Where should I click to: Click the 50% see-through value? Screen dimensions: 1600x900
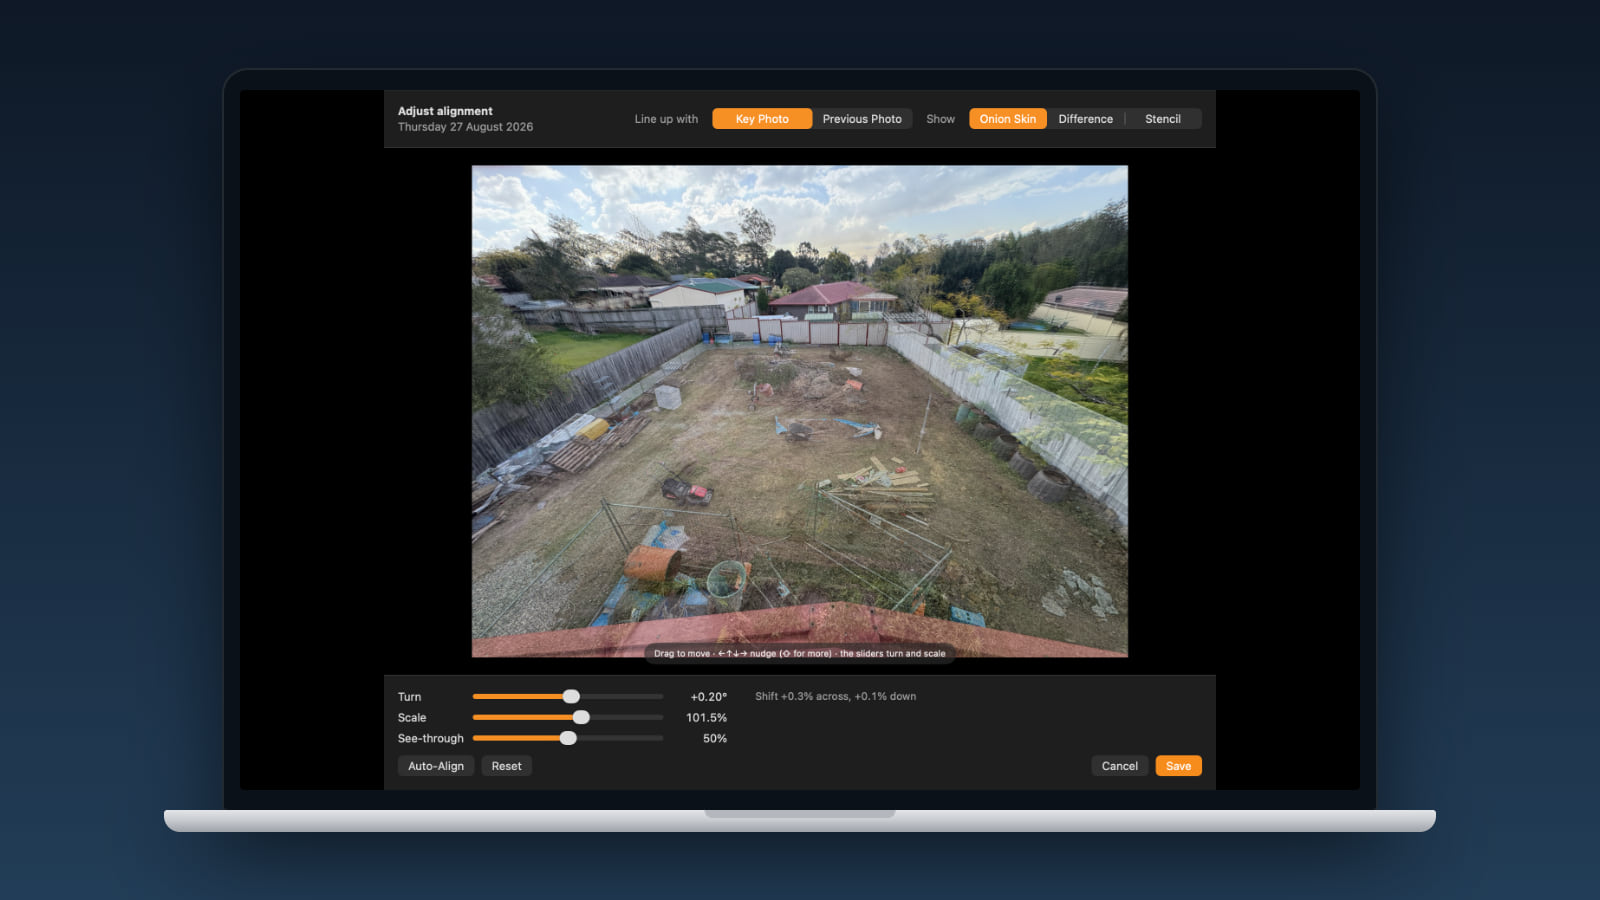point(715,739)
